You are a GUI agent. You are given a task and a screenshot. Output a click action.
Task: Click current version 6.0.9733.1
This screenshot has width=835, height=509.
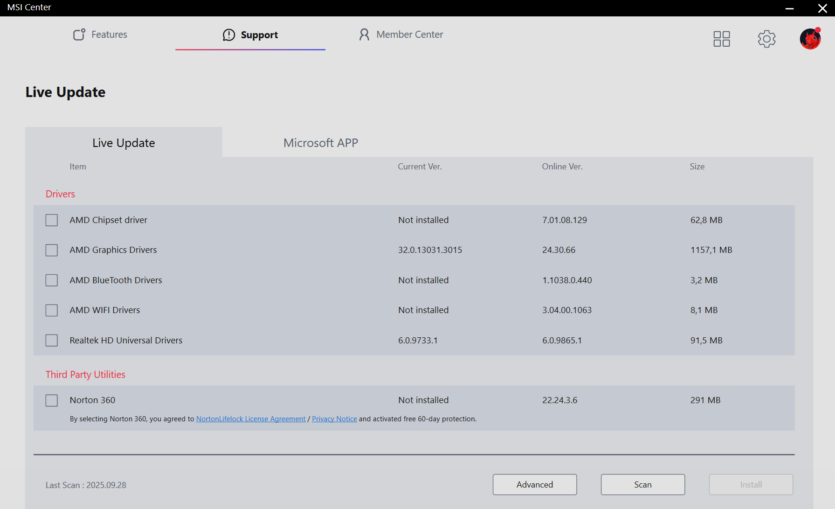coord(418,340)
